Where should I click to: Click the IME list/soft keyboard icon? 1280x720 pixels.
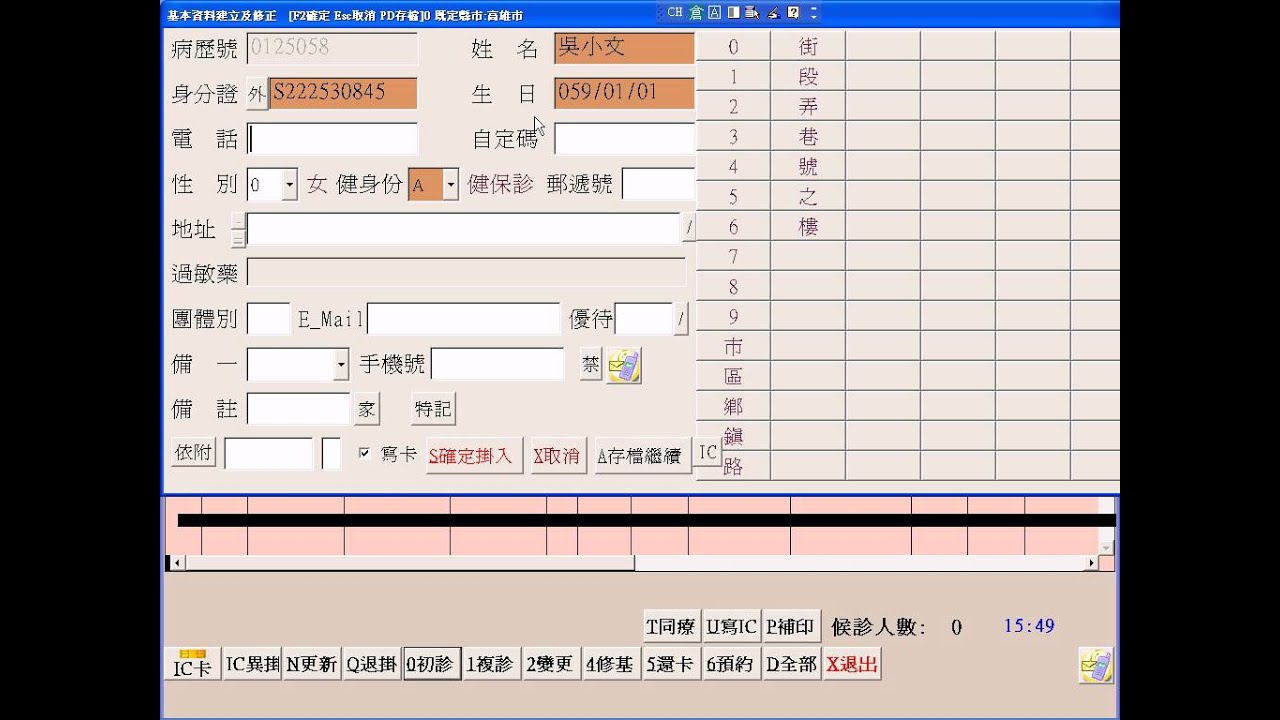752,13
